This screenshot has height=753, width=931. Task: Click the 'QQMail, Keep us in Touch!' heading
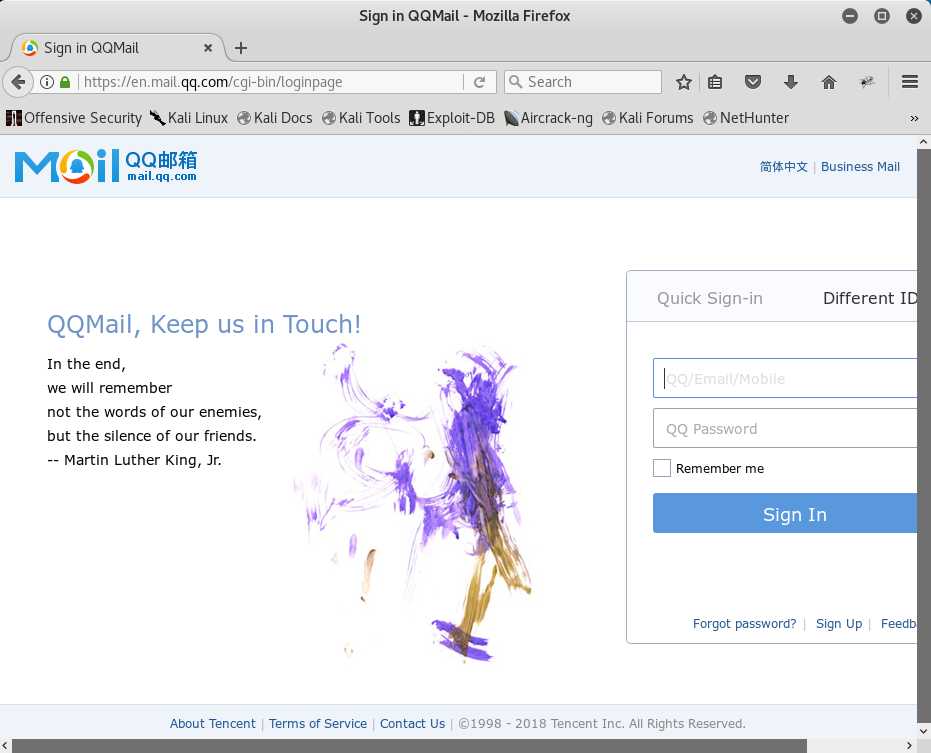click(204, 324)
